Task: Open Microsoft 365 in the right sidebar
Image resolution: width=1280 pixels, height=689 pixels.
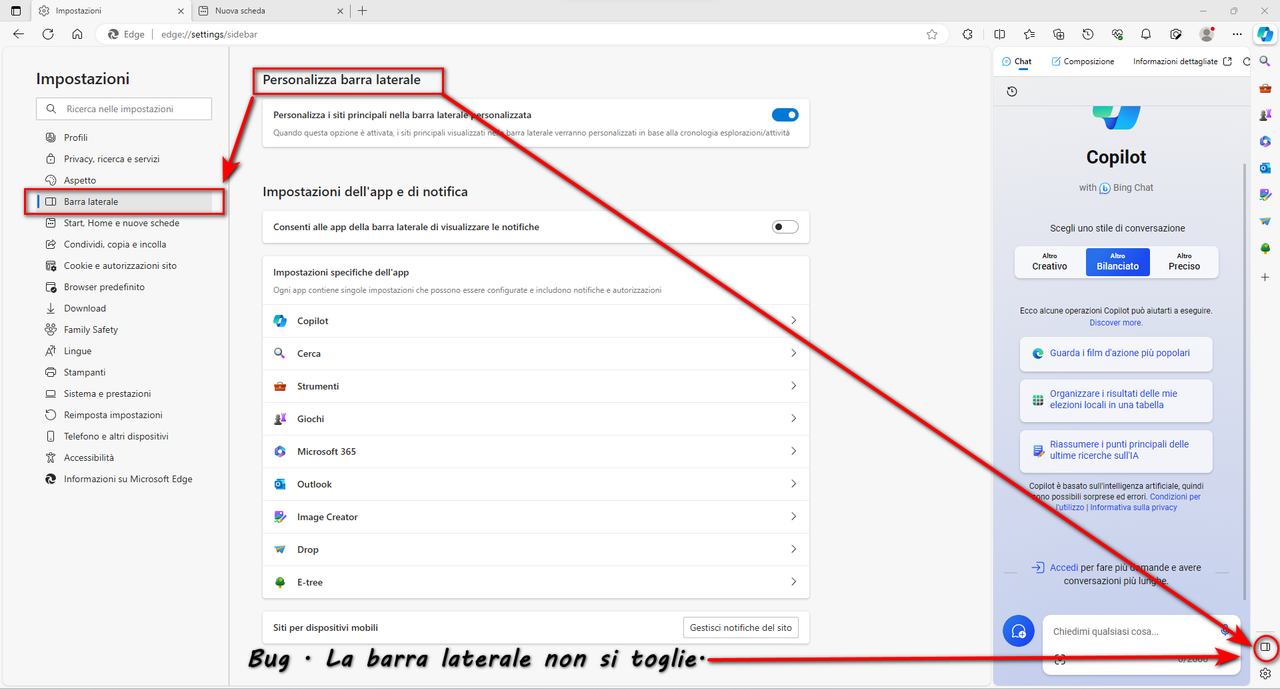Action: coord(1265,141)
